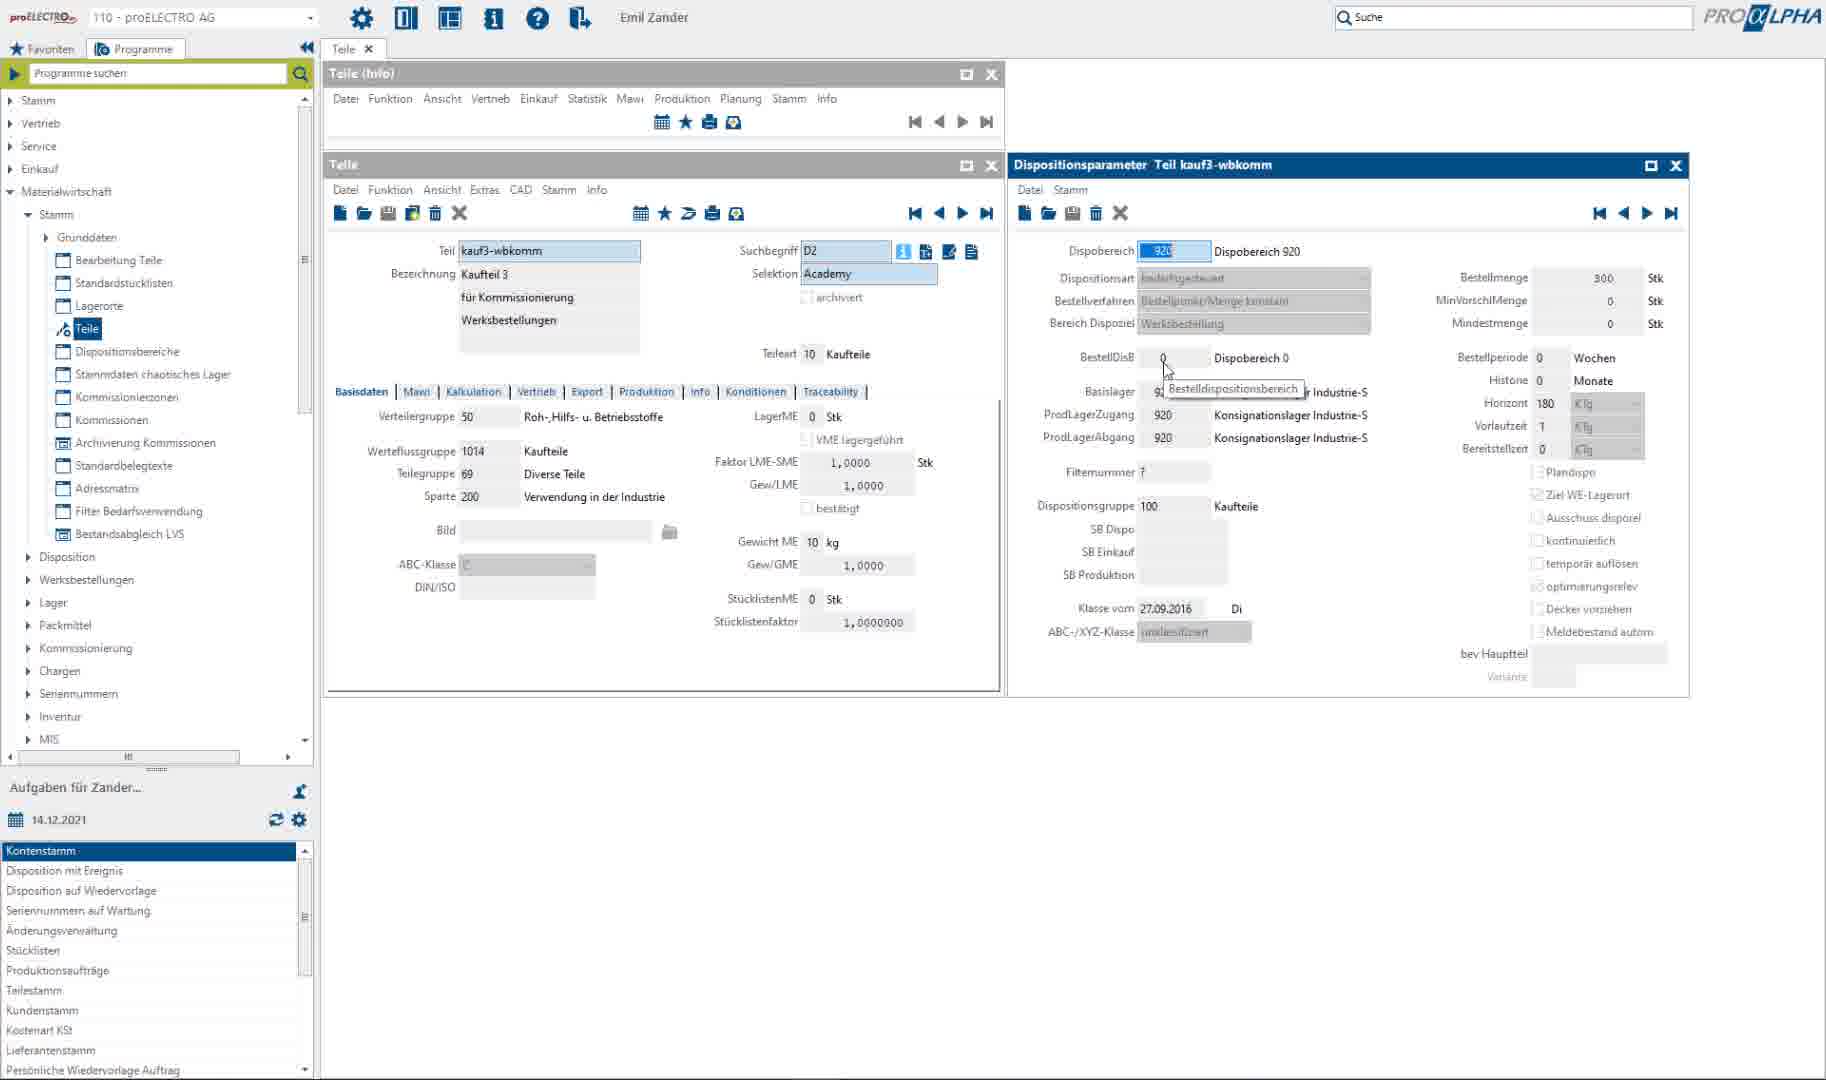Click the info icon in top toolbar
1826x1080 pixels.
pos(493,18)
